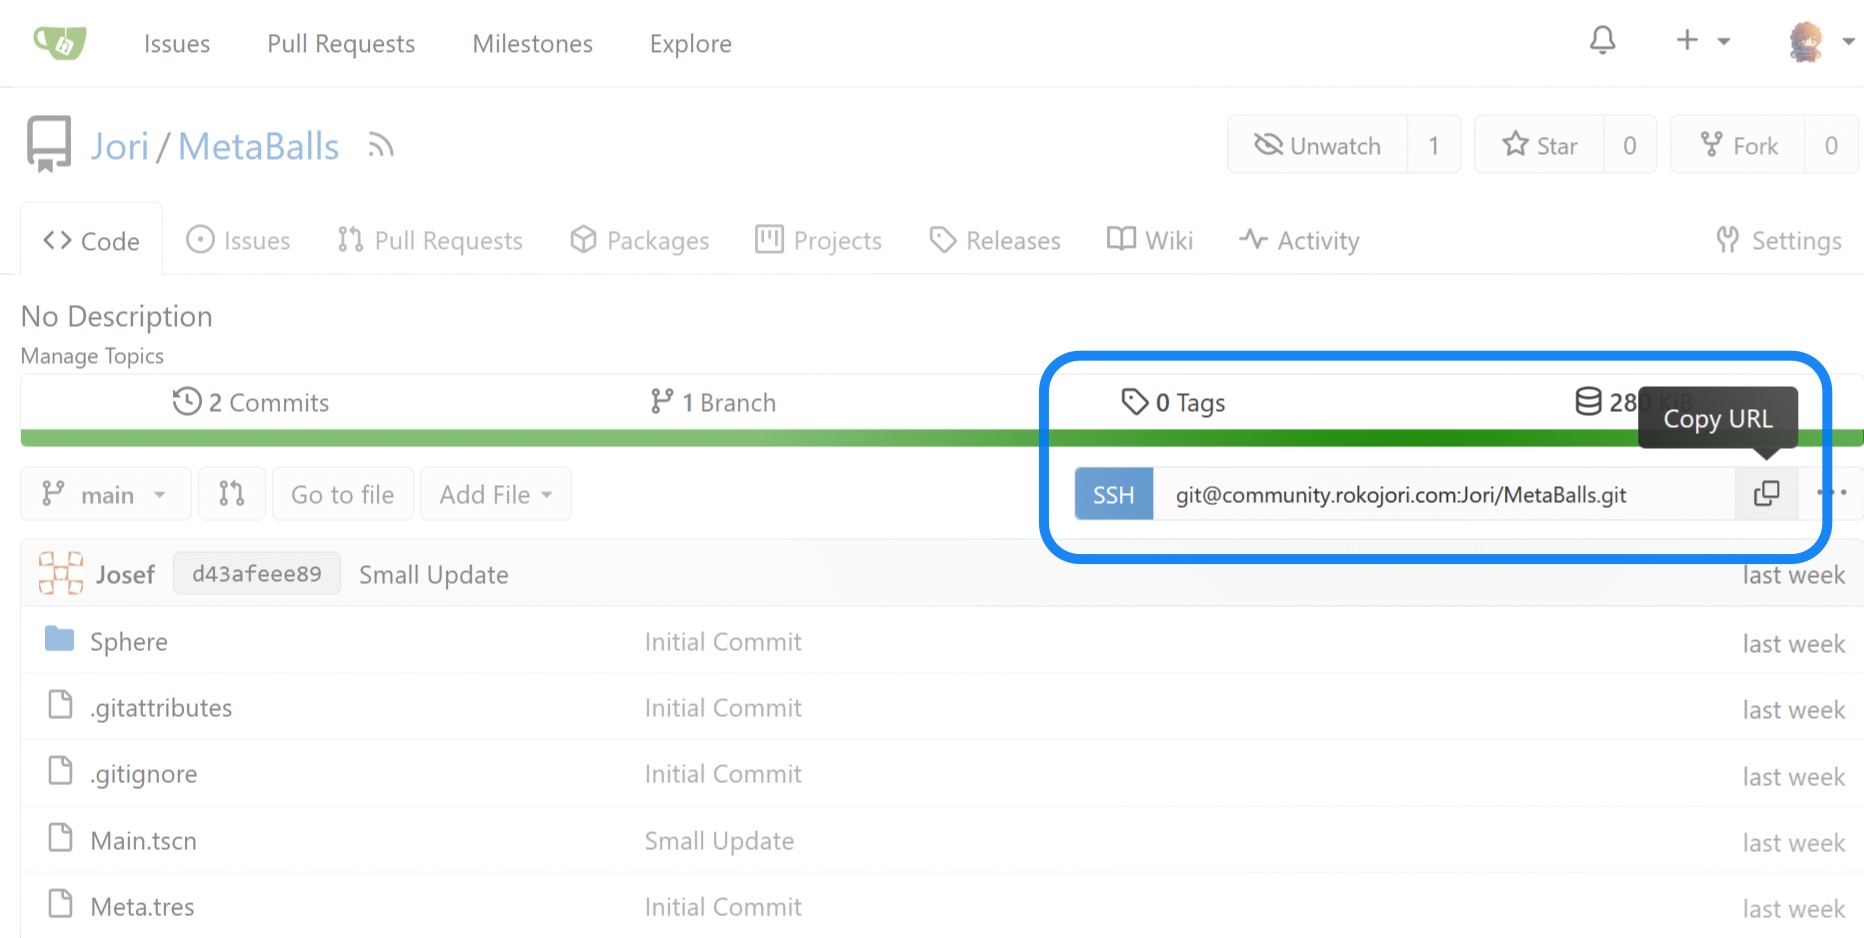Open the more clone options ellipsis
The height and width of the screenshot is (938, 1864).
[x=1831, y=493]
